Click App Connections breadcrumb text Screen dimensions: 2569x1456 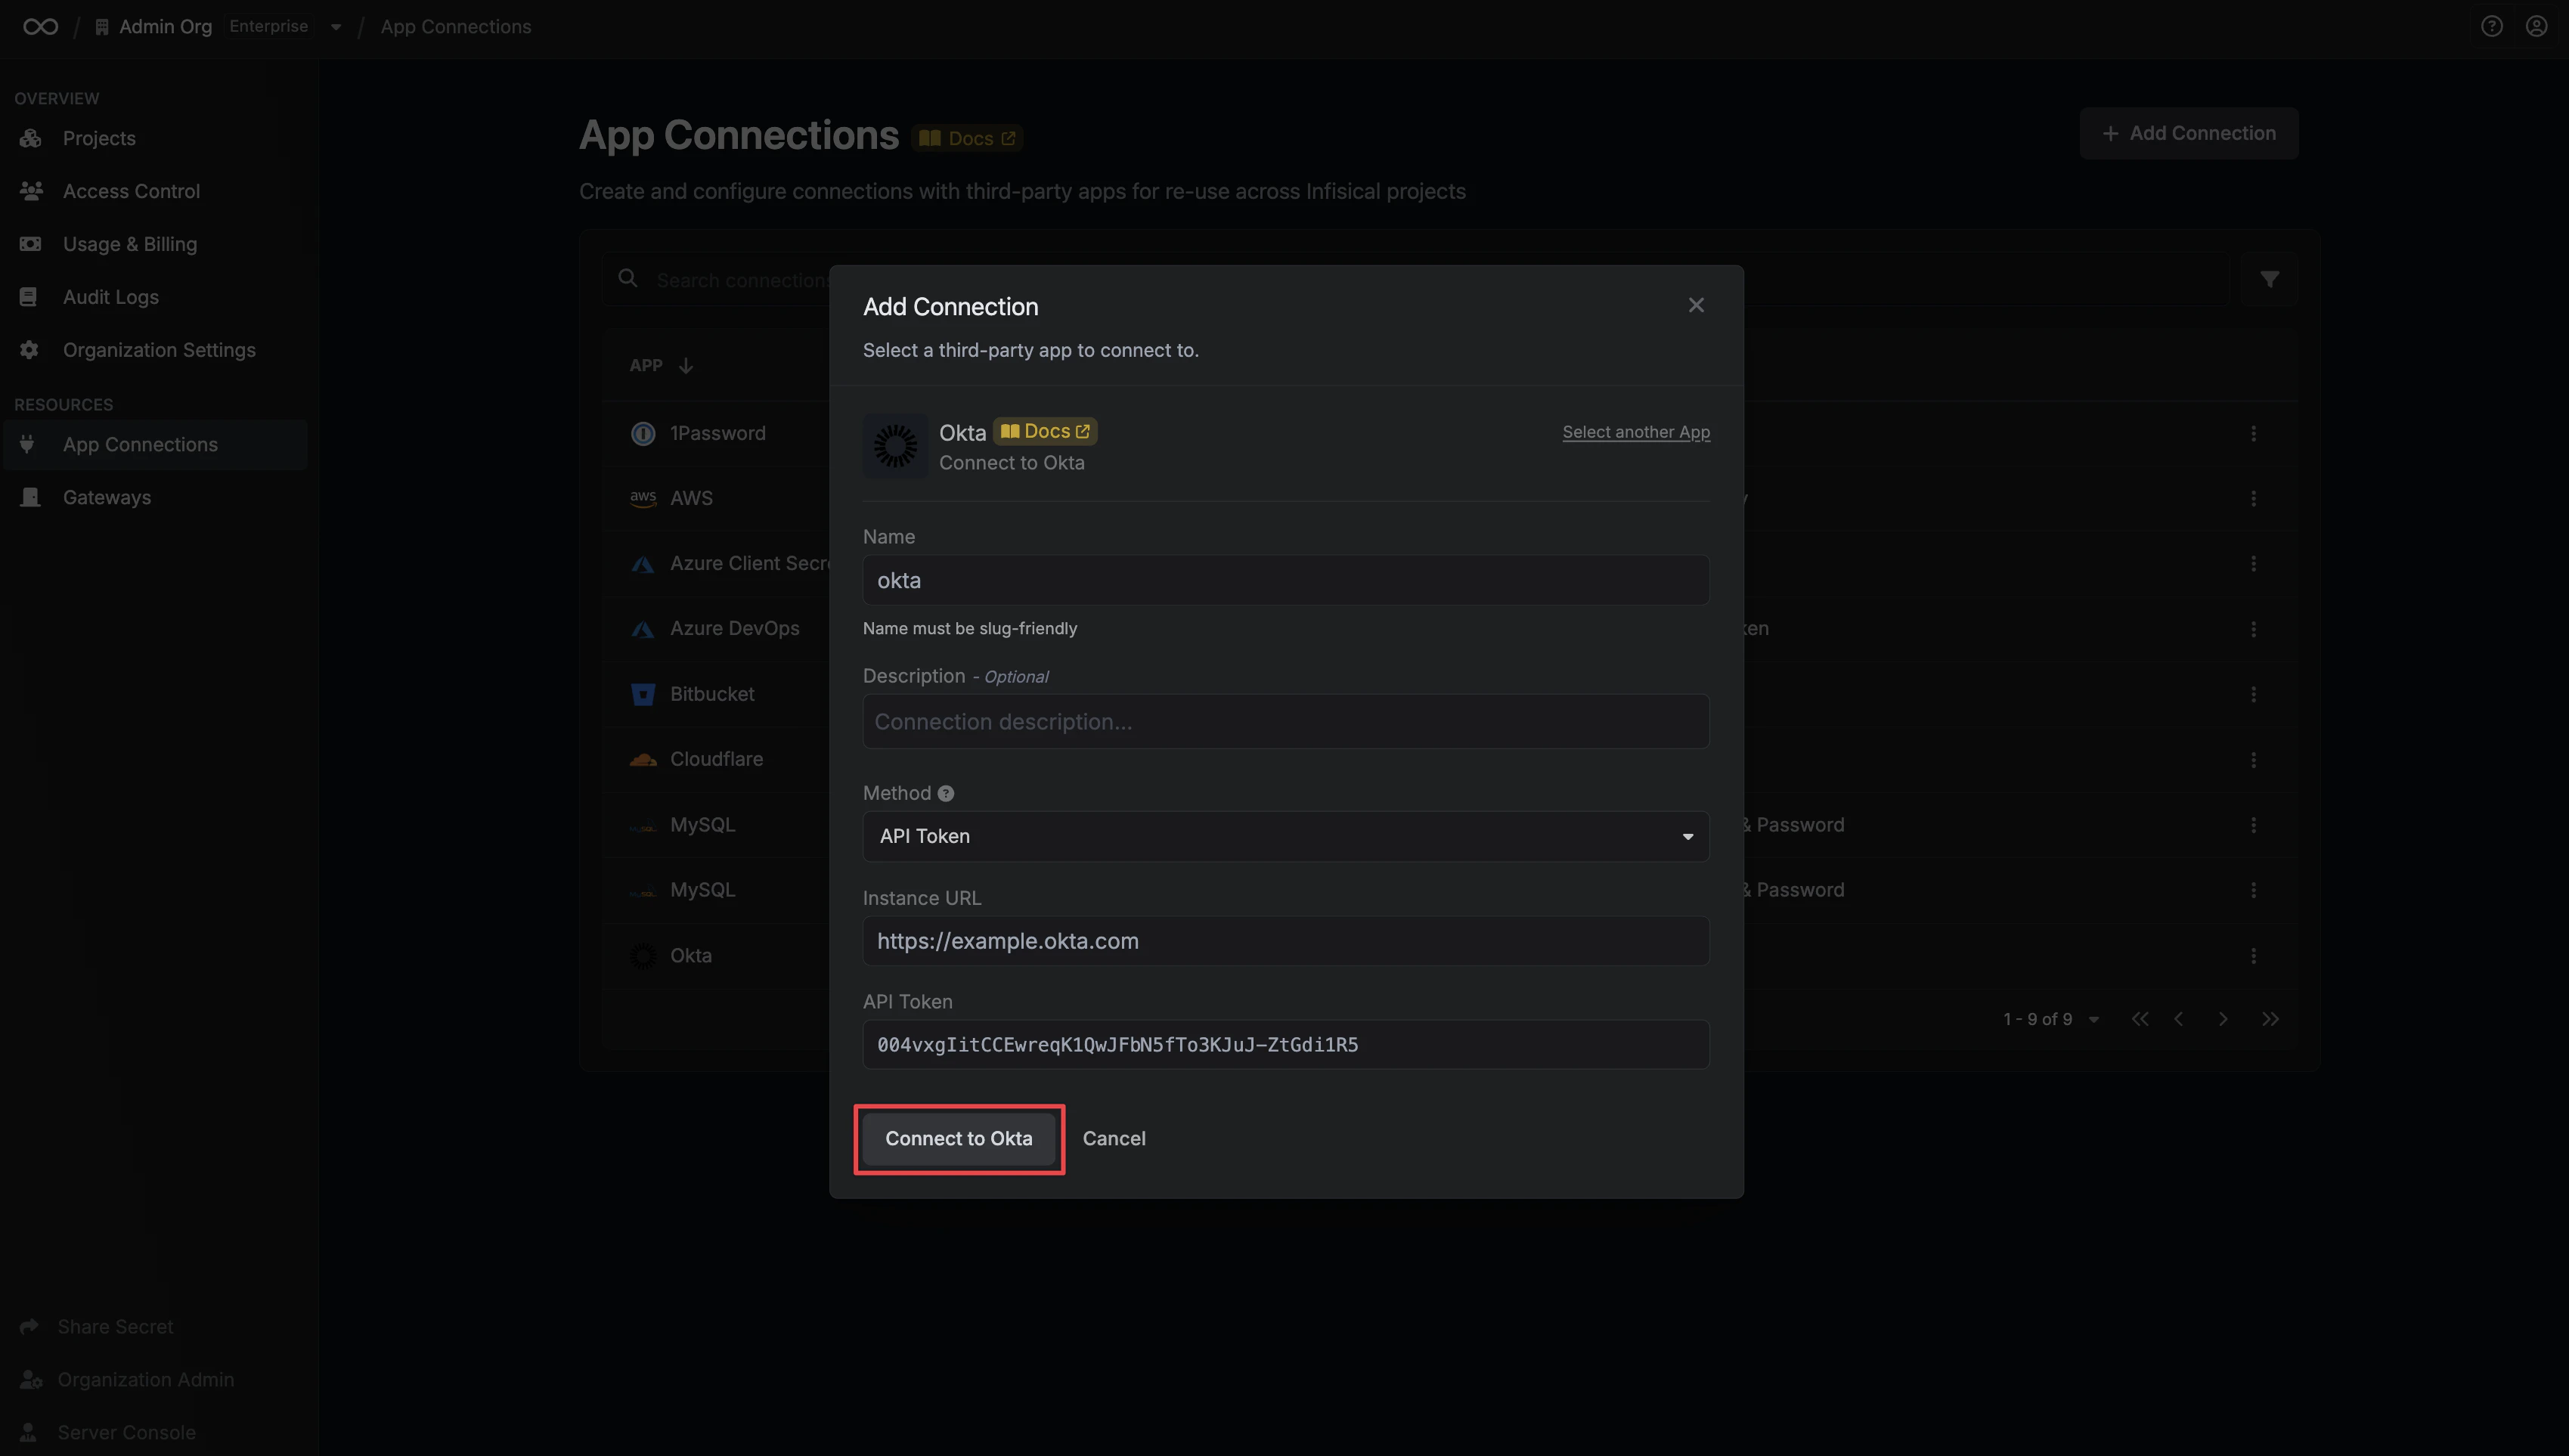point(456,27)
